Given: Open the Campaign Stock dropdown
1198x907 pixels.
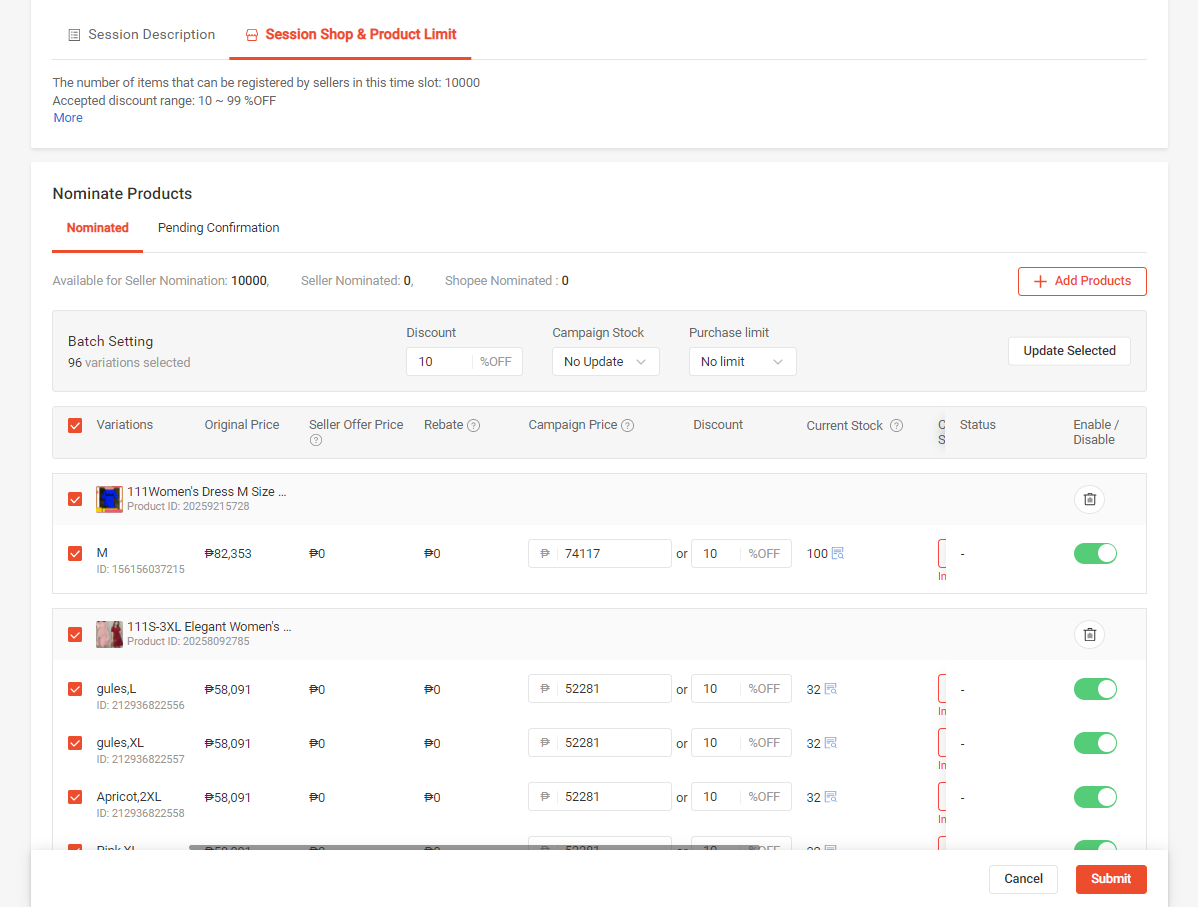Looking at the screenshot, I should click(x=605, y=362).
